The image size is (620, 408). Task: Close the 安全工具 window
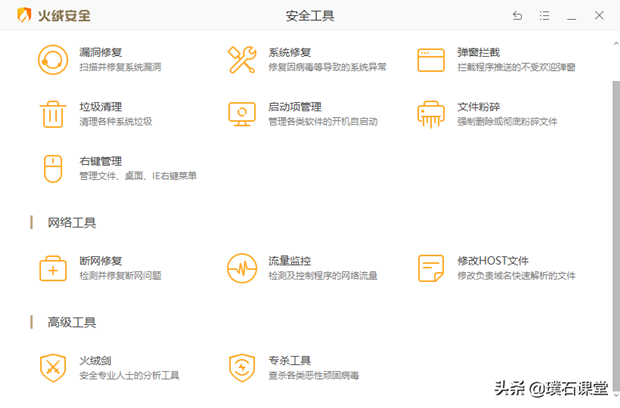(x=599, y=15)
